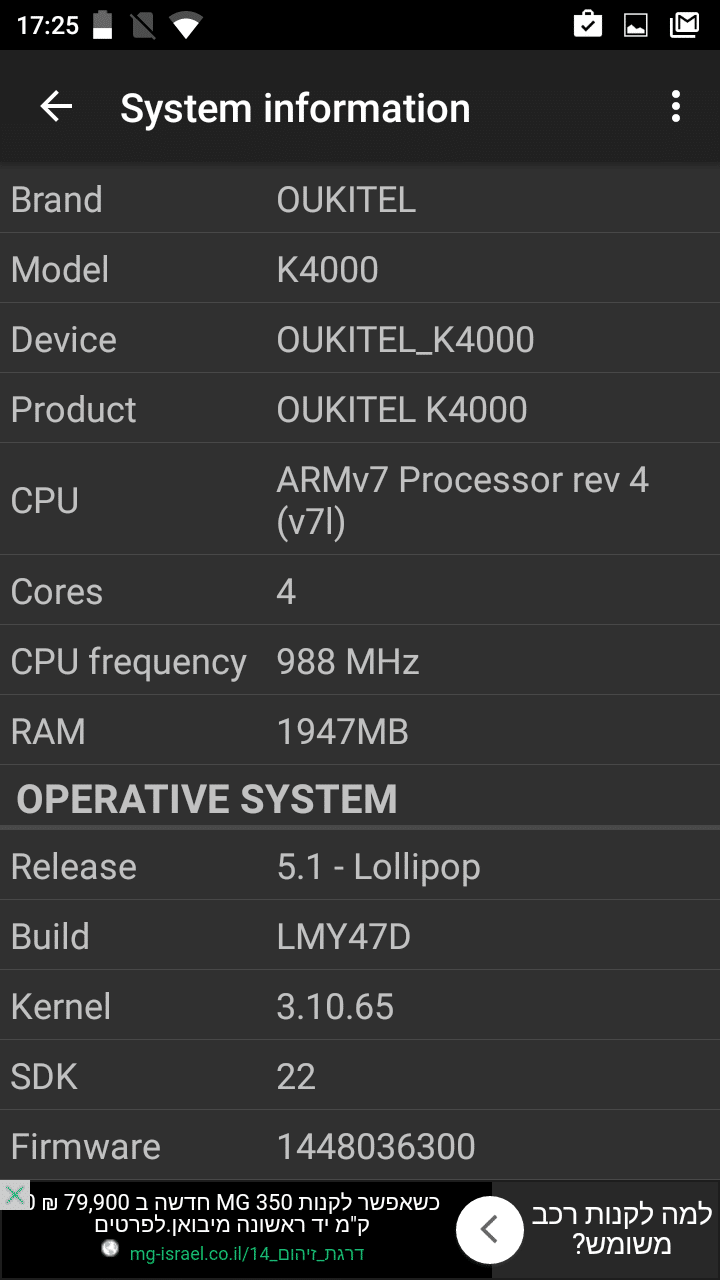Open the mg-israel.co.il ad link
This screenshot has height=1280, width=720.
246,1253
